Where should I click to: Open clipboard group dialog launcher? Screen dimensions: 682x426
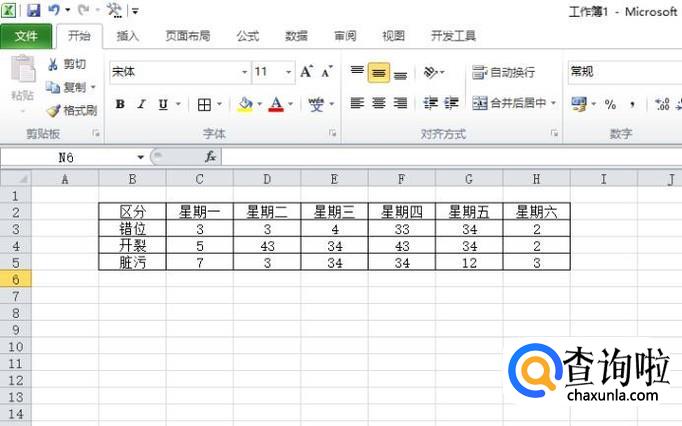(96, 133)
